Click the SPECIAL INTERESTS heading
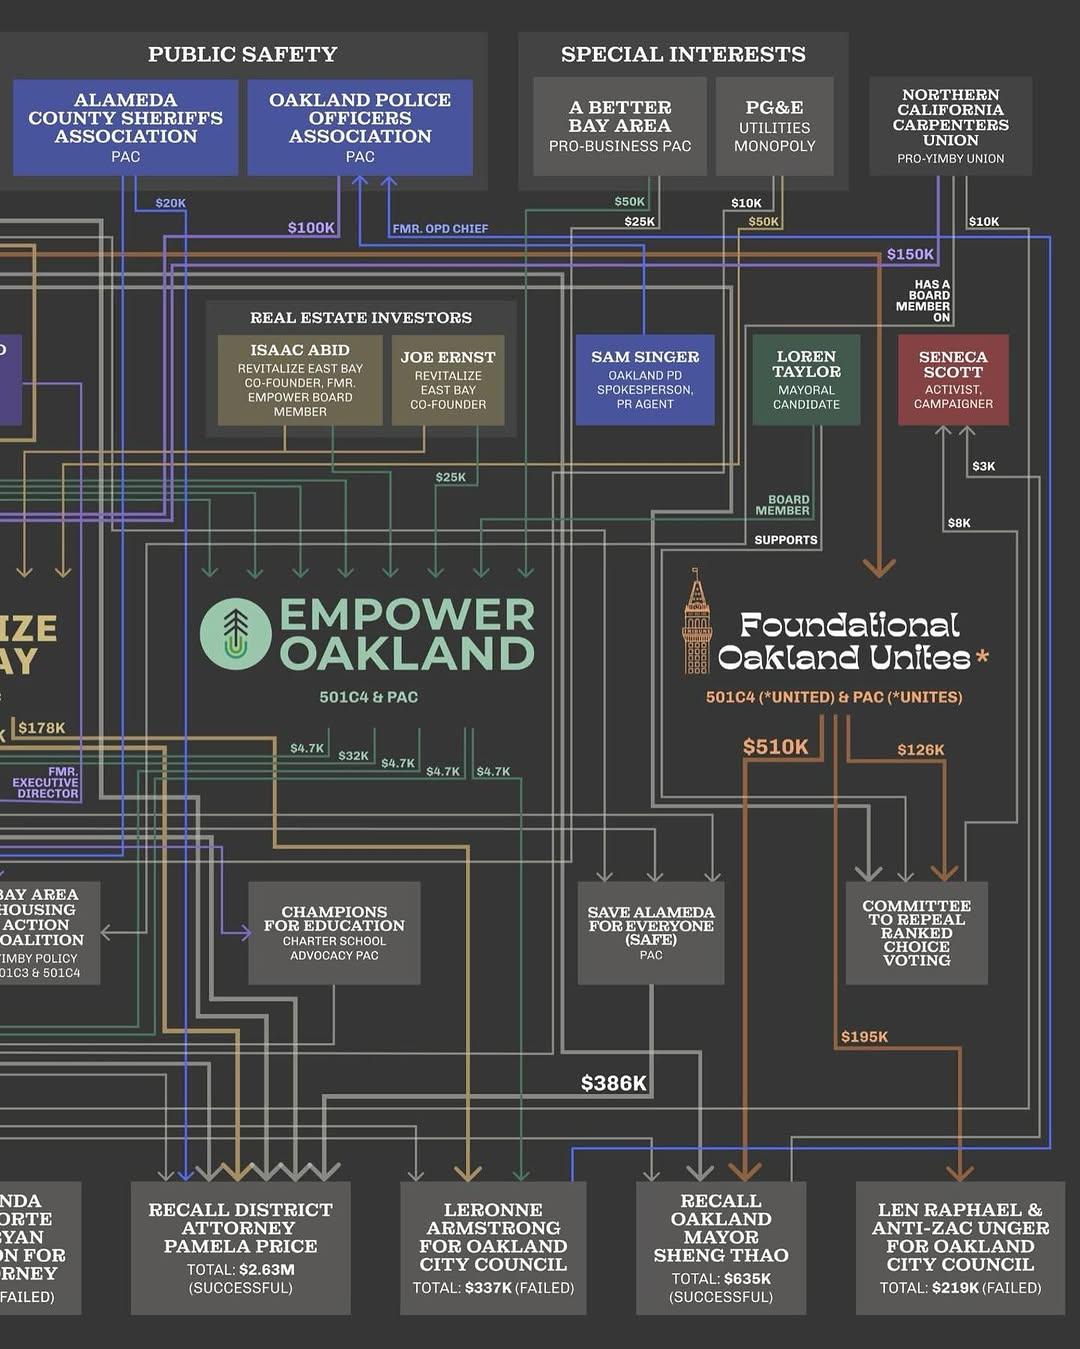Screen dimensions: 1080x1349 coord(683,54)
